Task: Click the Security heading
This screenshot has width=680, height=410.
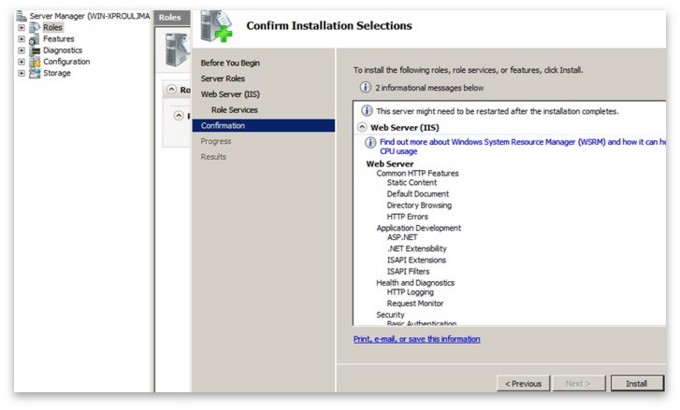Action: pos(390,315)
